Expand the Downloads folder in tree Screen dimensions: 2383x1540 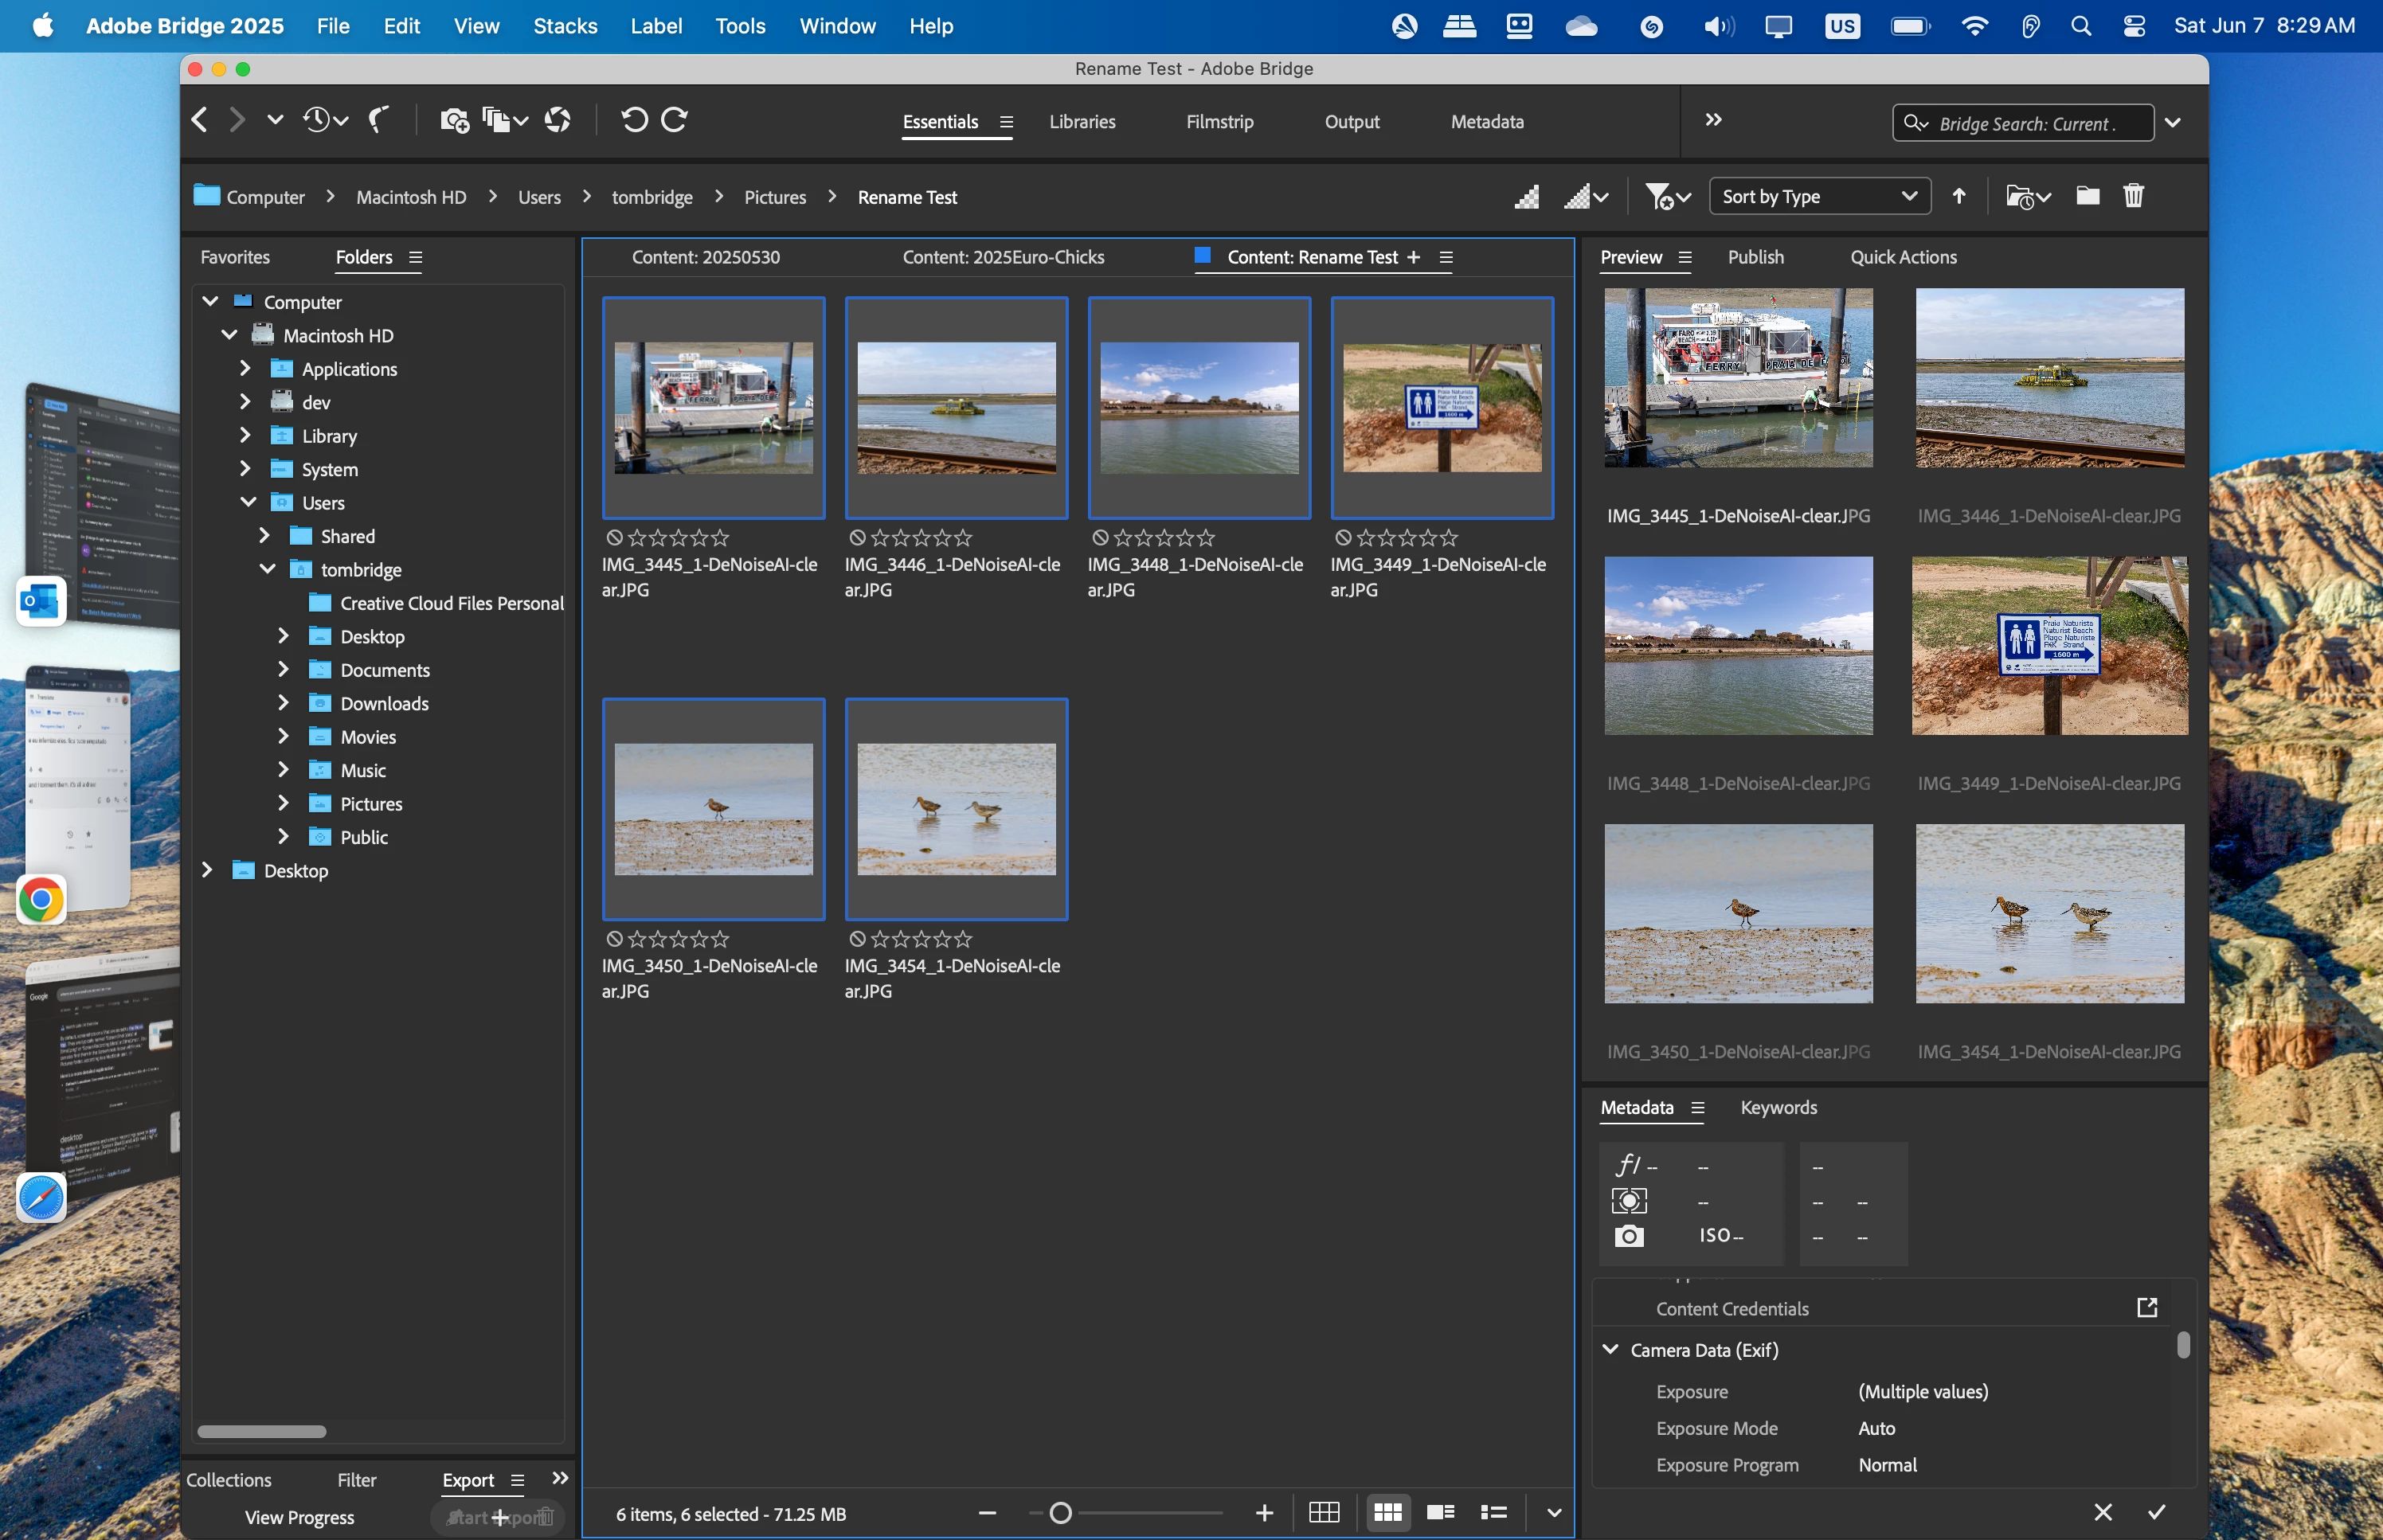coord(283,703)
